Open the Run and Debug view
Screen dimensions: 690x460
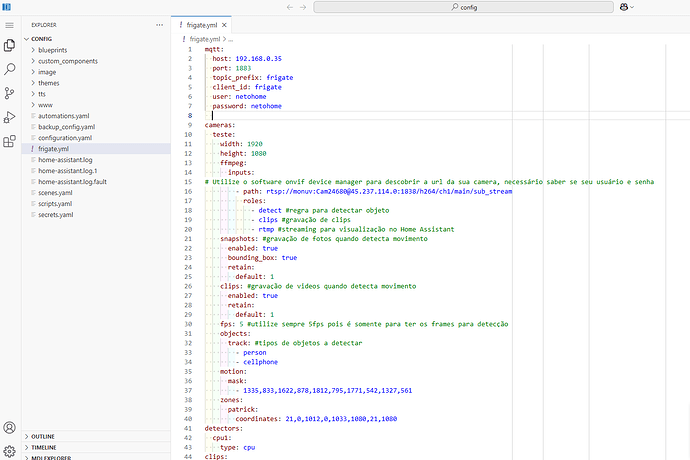click(x=9, y=117)
